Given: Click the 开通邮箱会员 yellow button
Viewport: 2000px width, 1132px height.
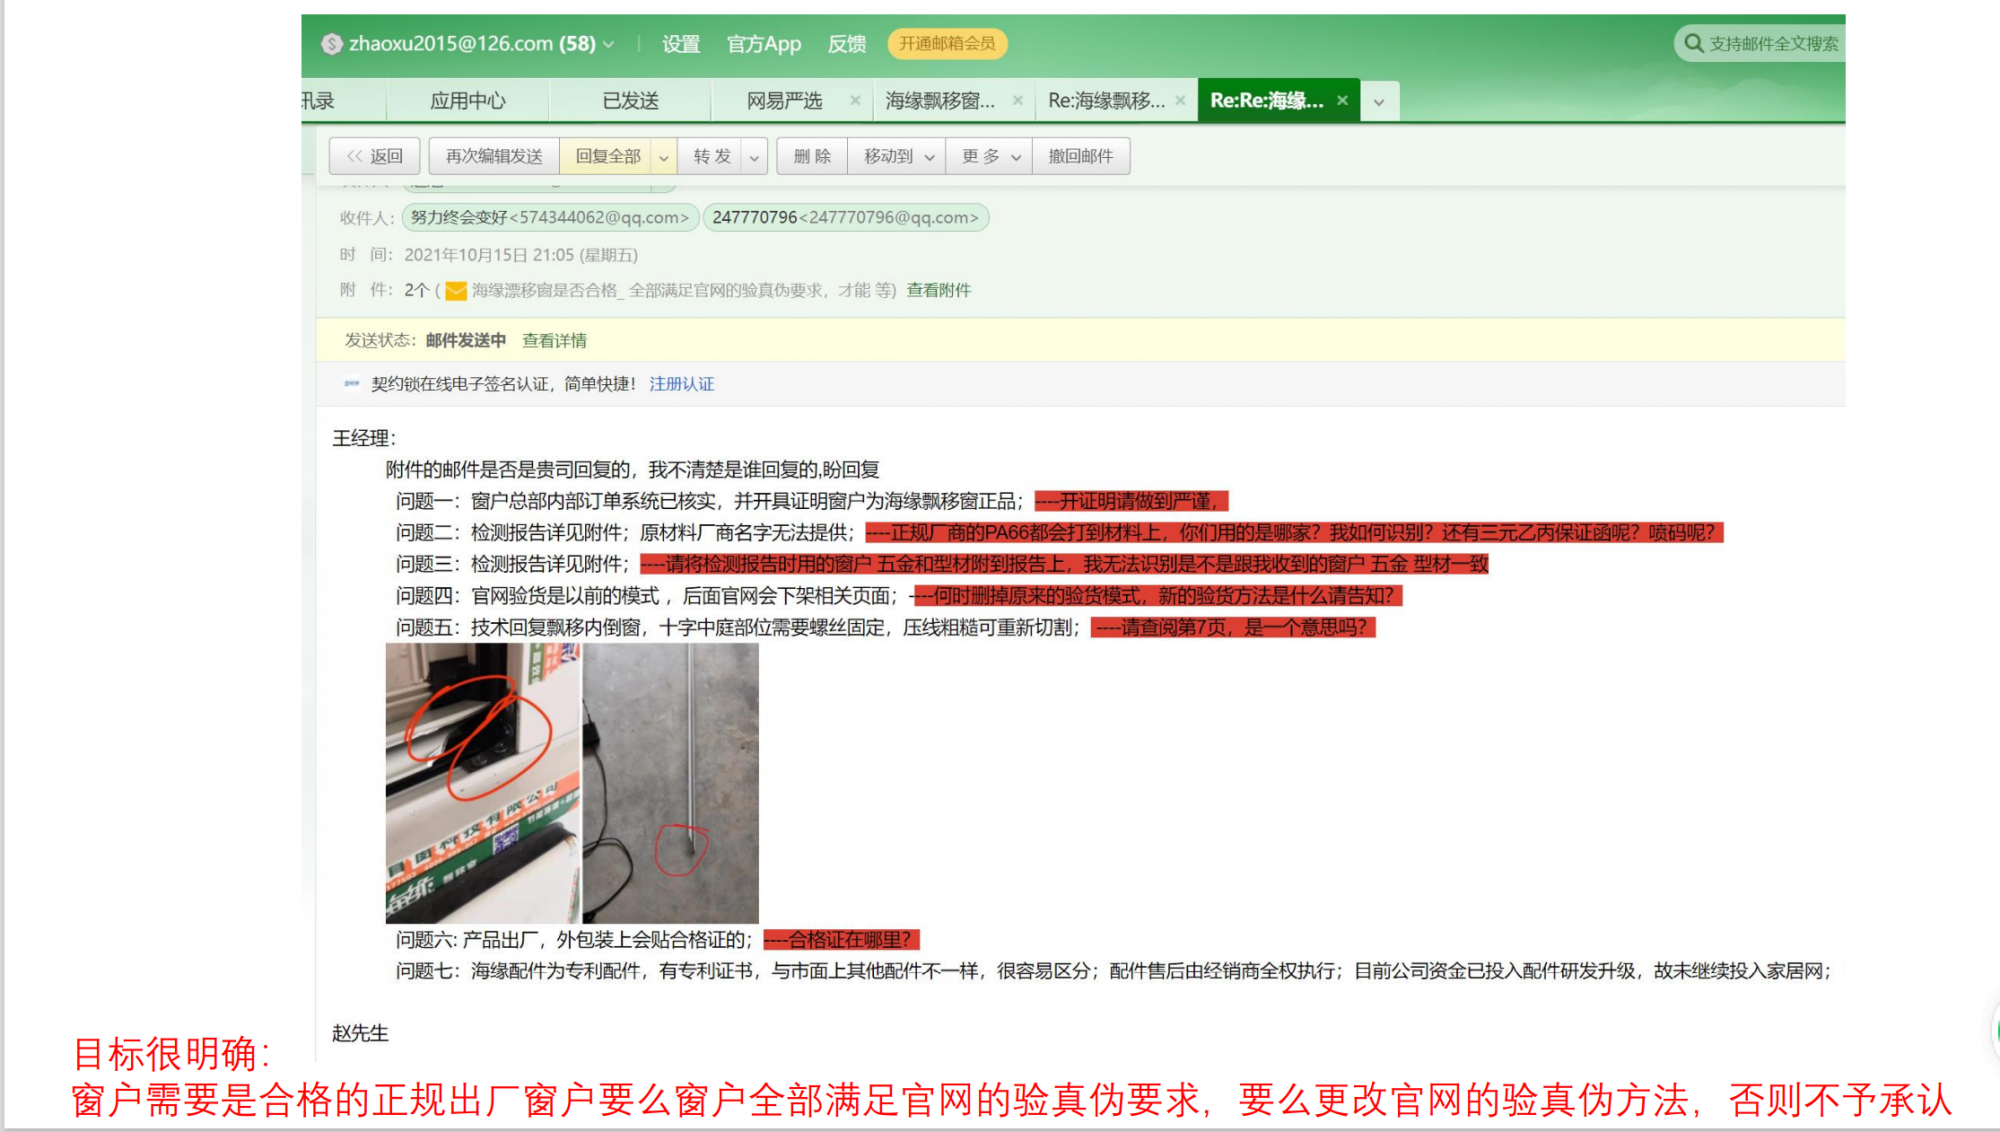Looking at the screenshot, I should pos(946,43).
